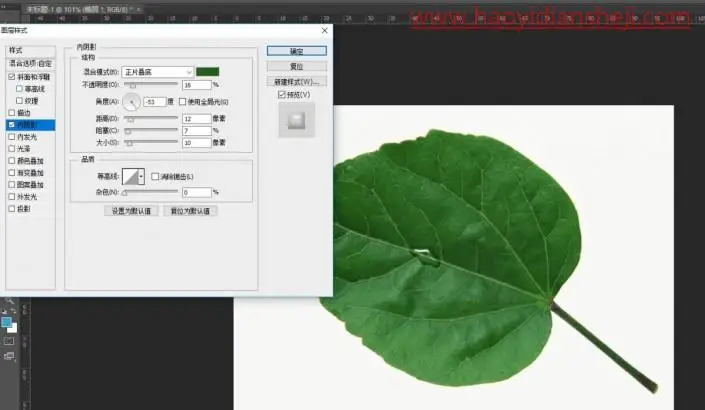
Task: Enable the 内发光 checkbox
Action: [x=12, y=137]
